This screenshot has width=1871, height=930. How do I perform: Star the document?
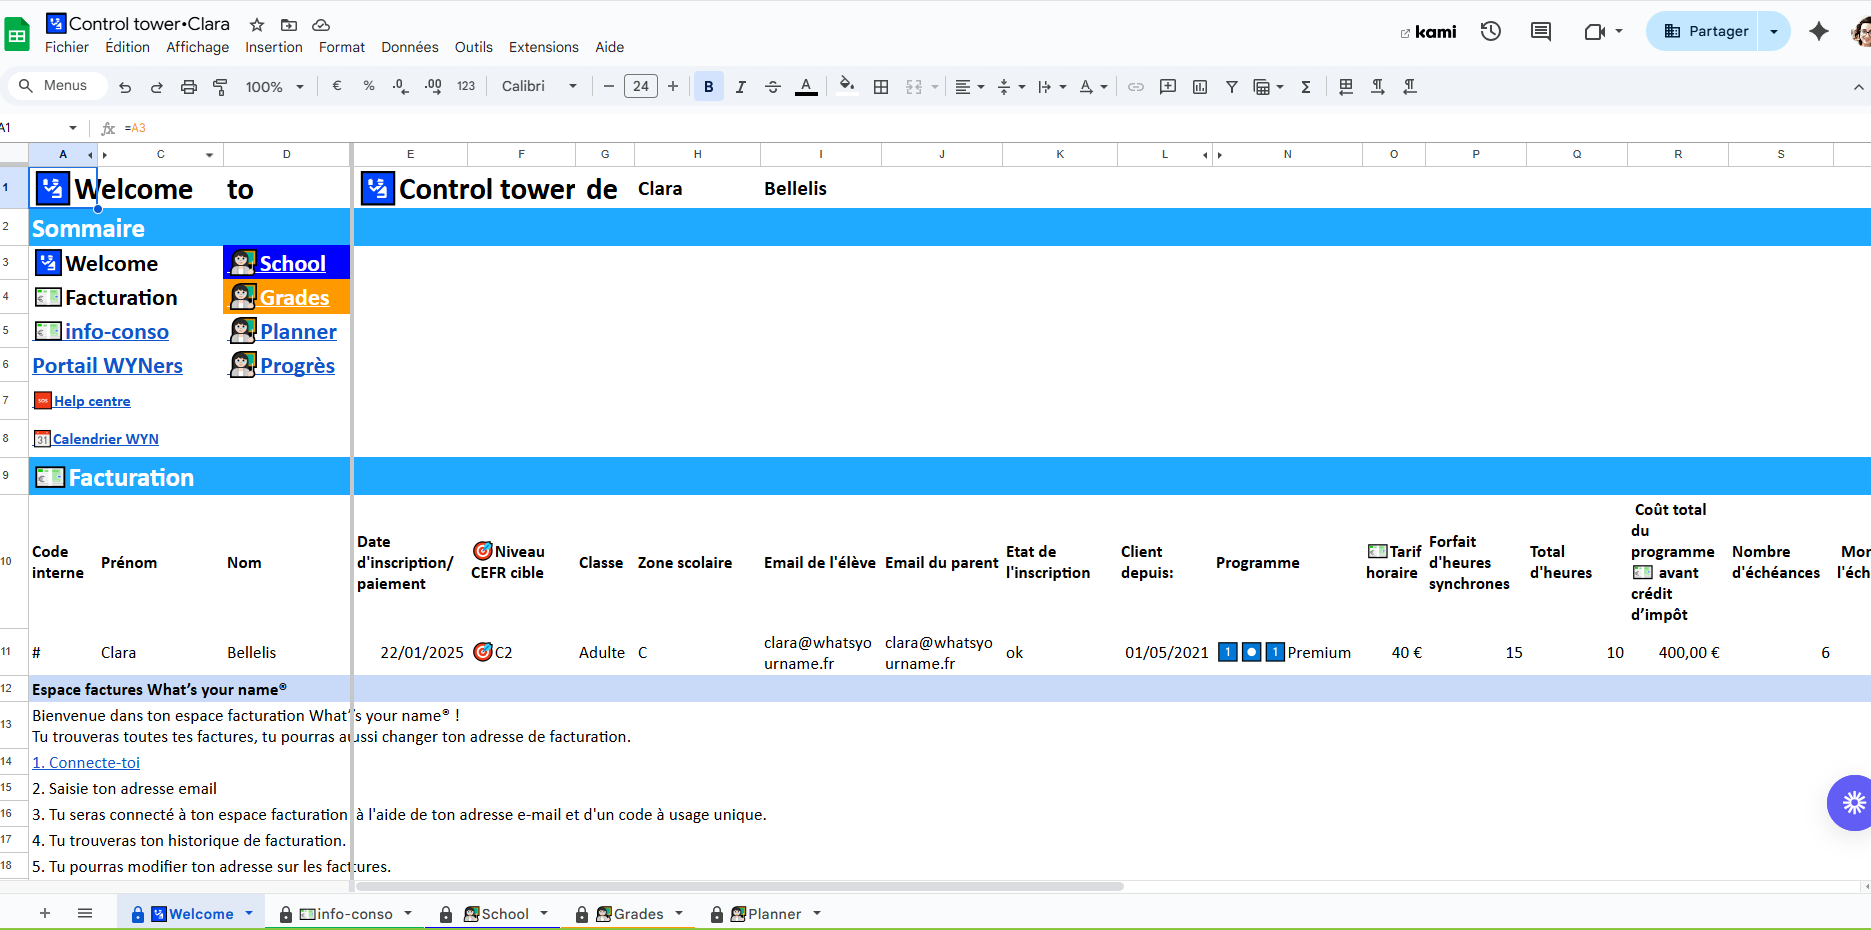coord(257,24)
